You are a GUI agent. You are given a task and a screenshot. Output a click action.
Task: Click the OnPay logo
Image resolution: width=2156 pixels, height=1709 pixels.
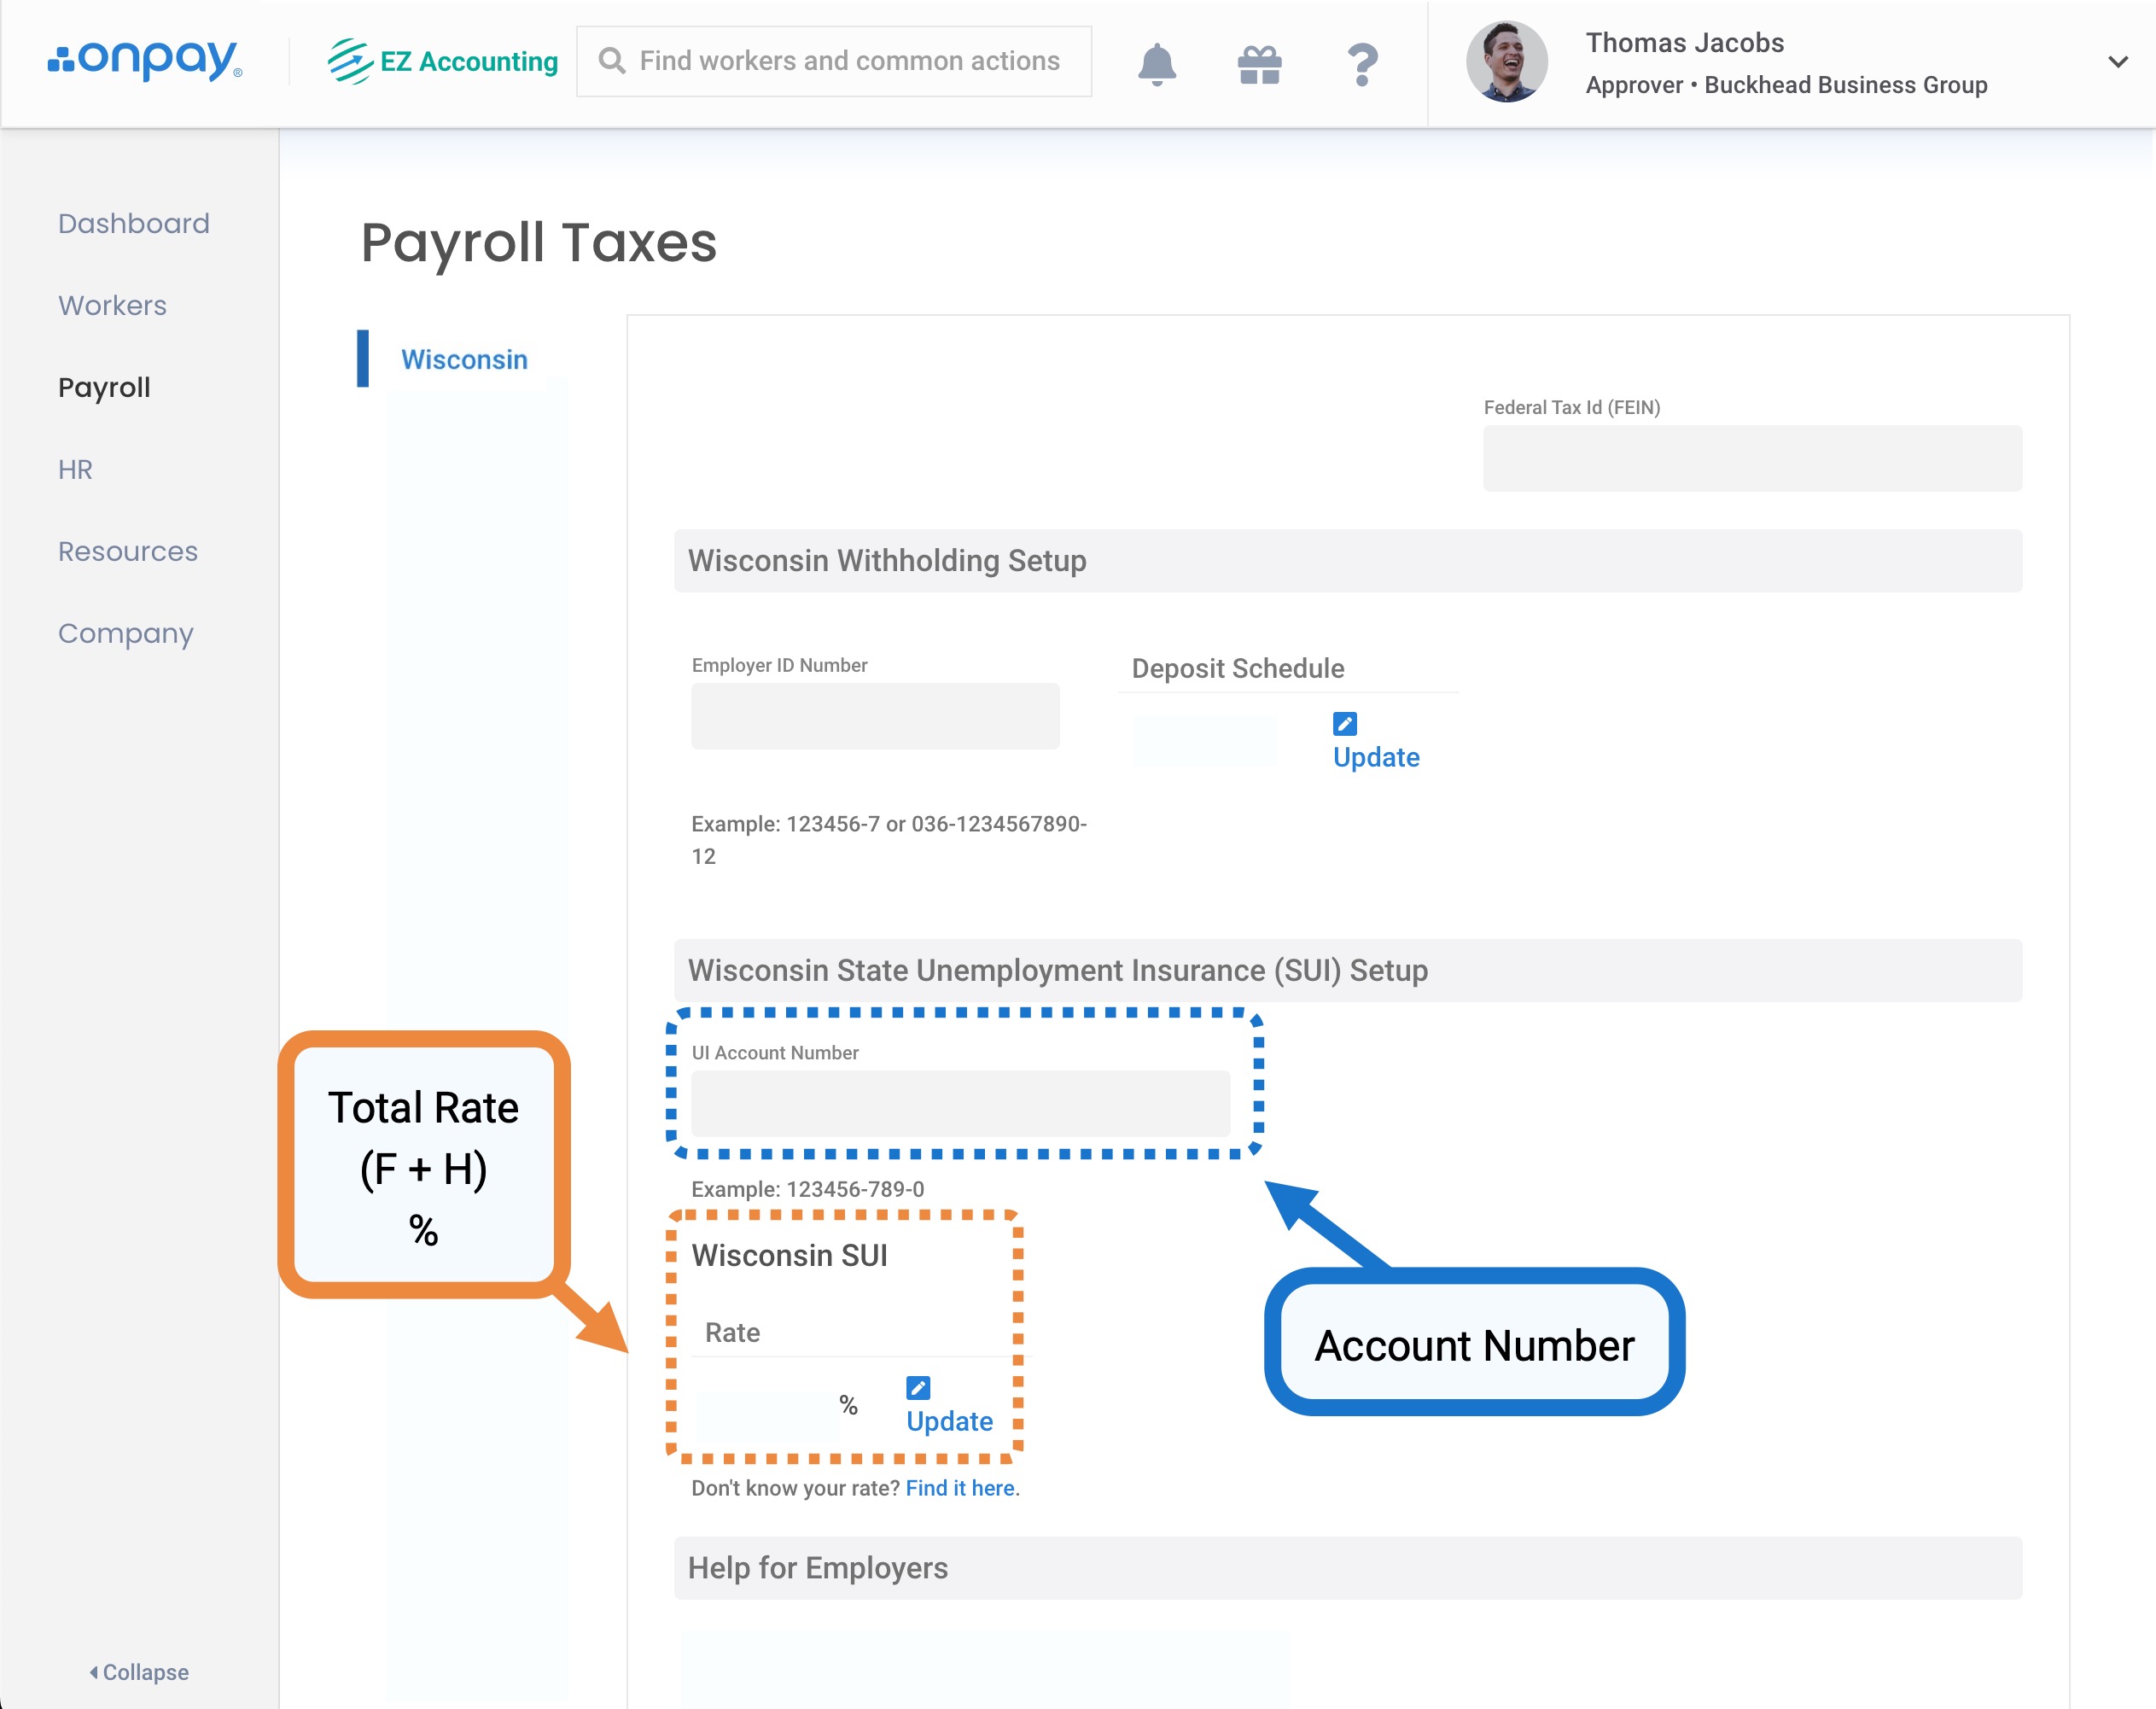click(145, 60)
